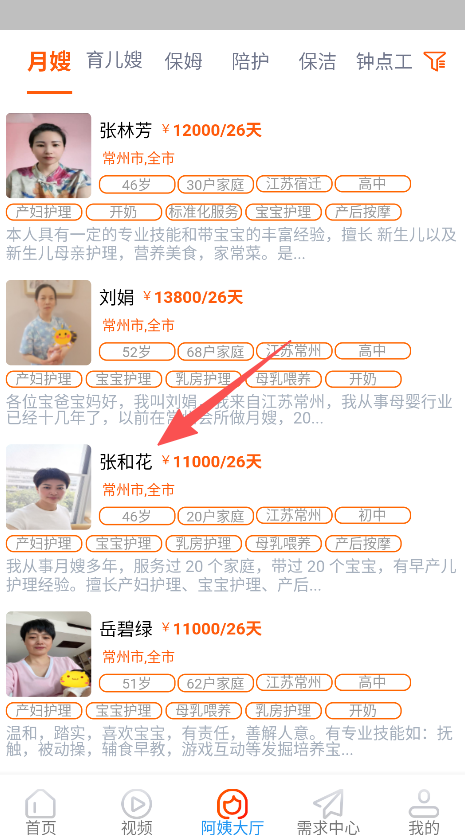This screenshot has width=465, height=840.
Task: View 岳碧绿's profile photo
Action: coord(49,654)
